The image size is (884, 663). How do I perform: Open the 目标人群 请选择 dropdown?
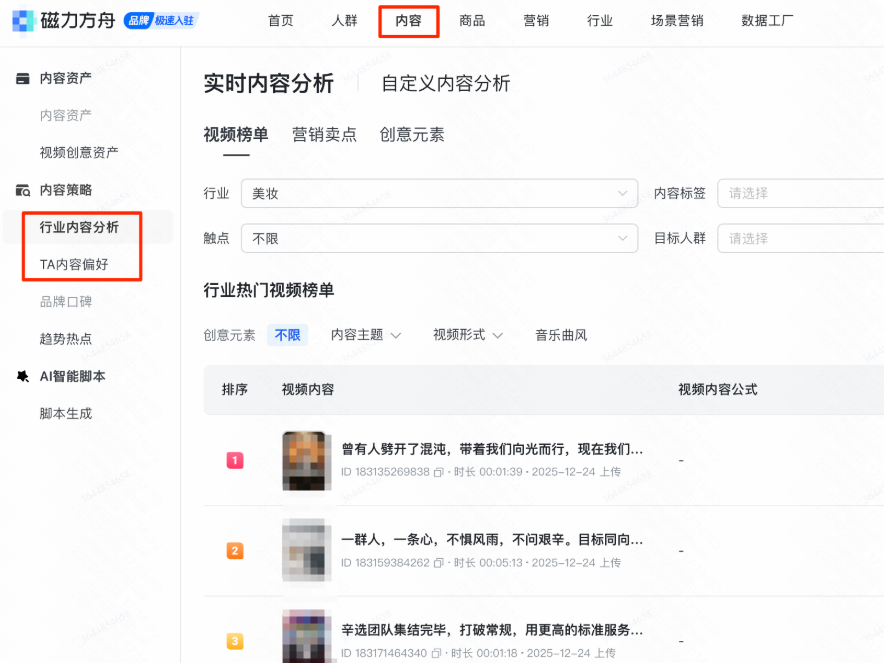coord(801,238)
